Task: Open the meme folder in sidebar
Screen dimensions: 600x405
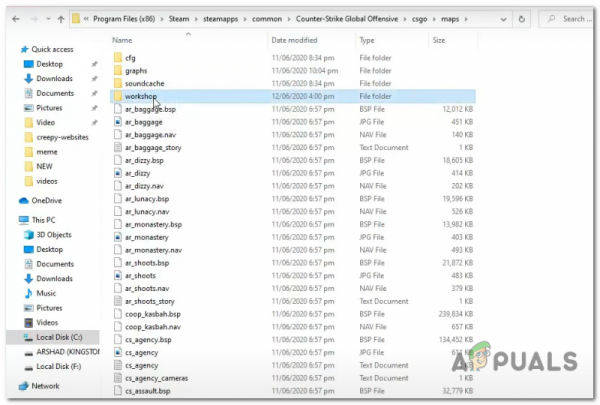Action: point(47,152)
